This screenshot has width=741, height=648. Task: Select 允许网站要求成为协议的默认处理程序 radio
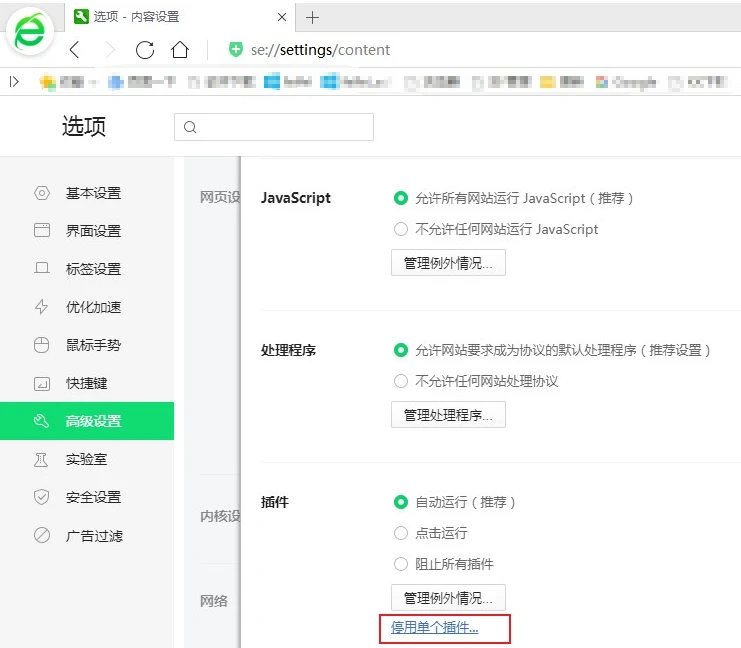[x=401, y=350]
